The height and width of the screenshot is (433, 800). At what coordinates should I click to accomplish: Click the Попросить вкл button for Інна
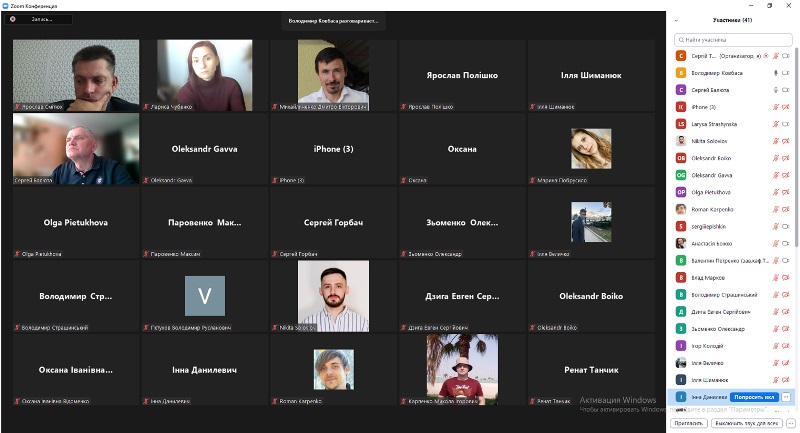tap(754, 397)
